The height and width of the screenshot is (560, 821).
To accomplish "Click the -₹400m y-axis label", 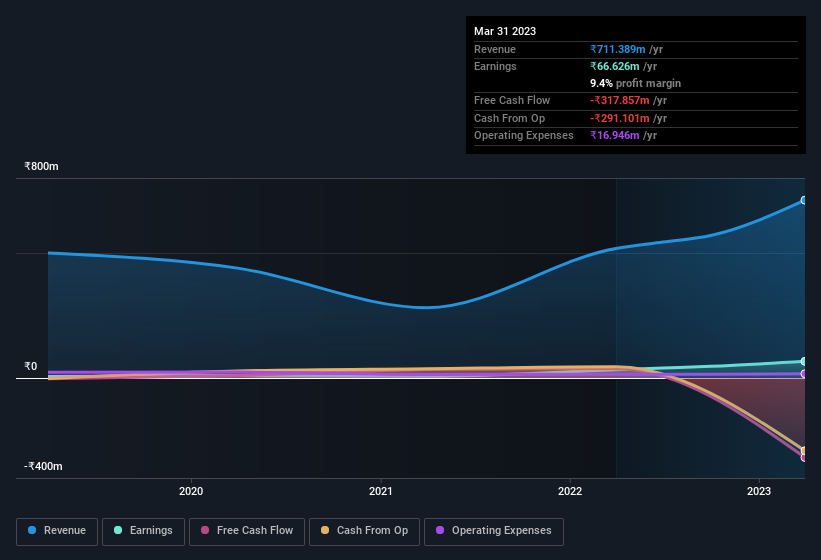I will pos(43,466).
